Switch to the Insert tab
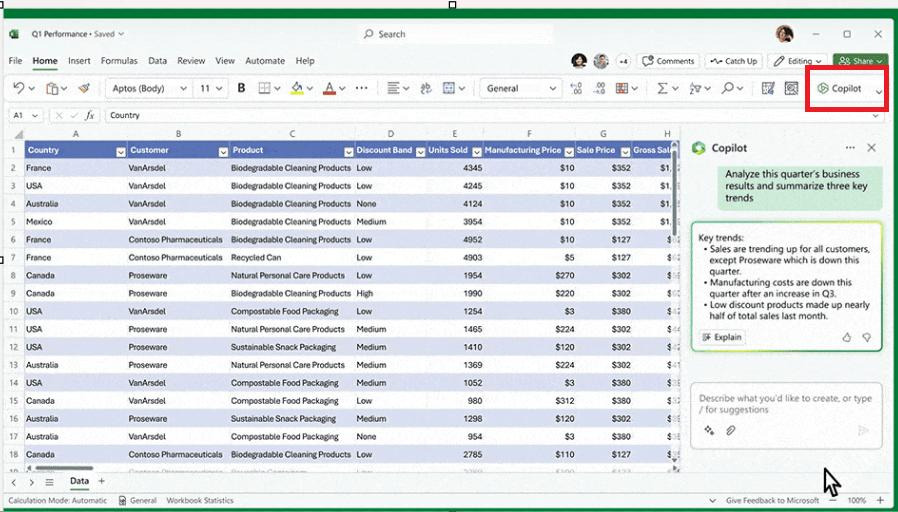This screenshot has width=898, height=512. pos(79,61)
